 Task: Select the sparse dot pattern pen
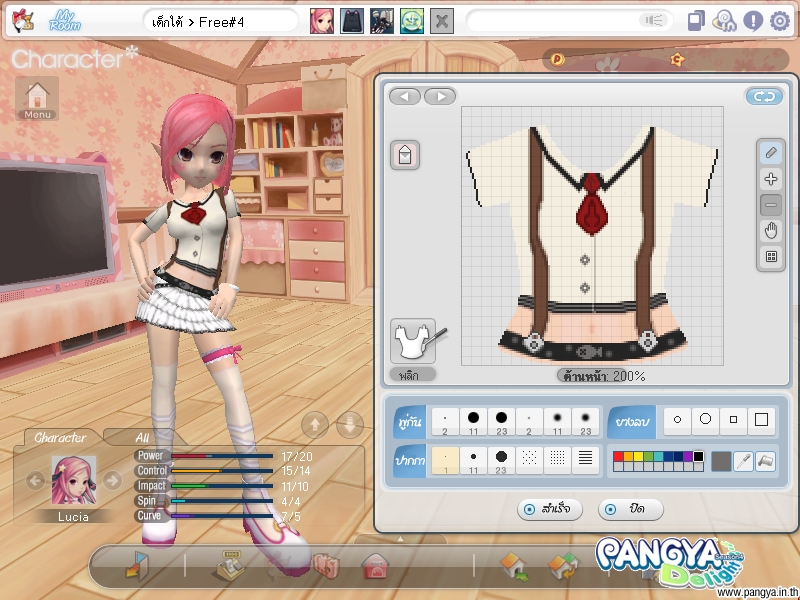click(529, 461)
